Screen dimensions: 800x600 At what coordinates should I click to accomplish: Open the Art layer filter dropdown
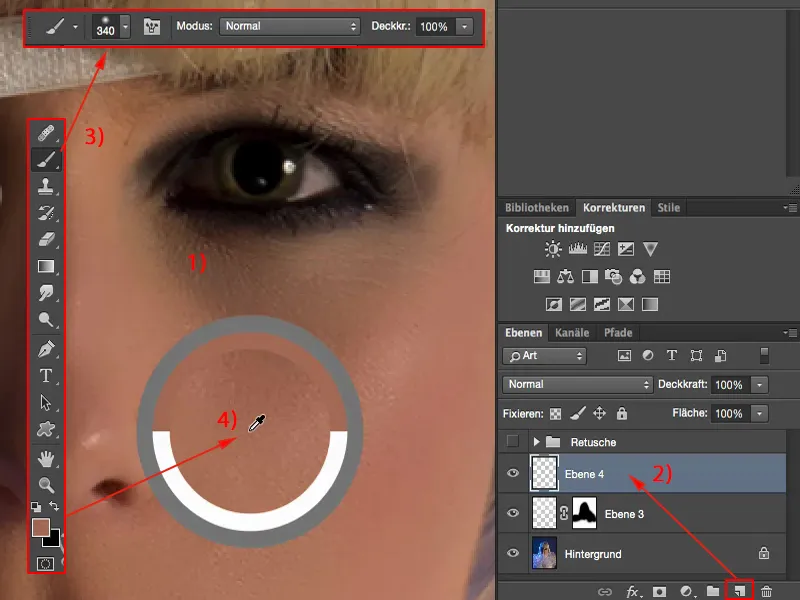pos(544,356)
